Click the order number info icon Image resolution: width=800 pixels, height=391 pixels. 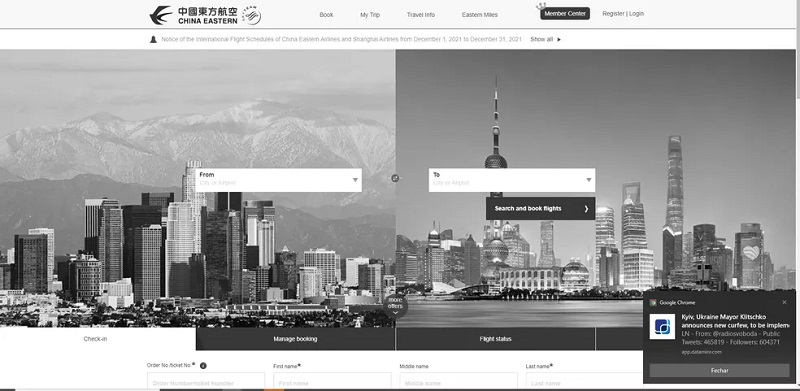pos(203,365)
